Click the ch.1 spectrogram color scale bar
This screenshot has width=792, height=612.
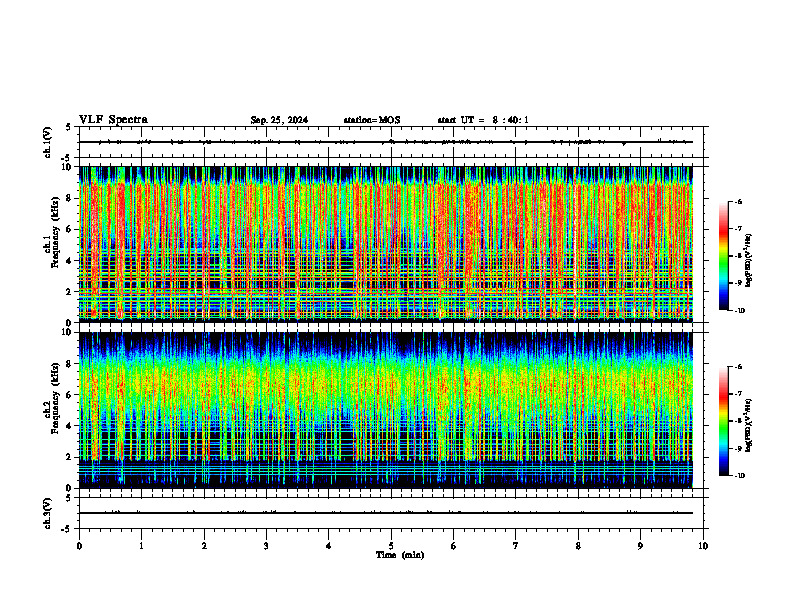coord(724,256)
